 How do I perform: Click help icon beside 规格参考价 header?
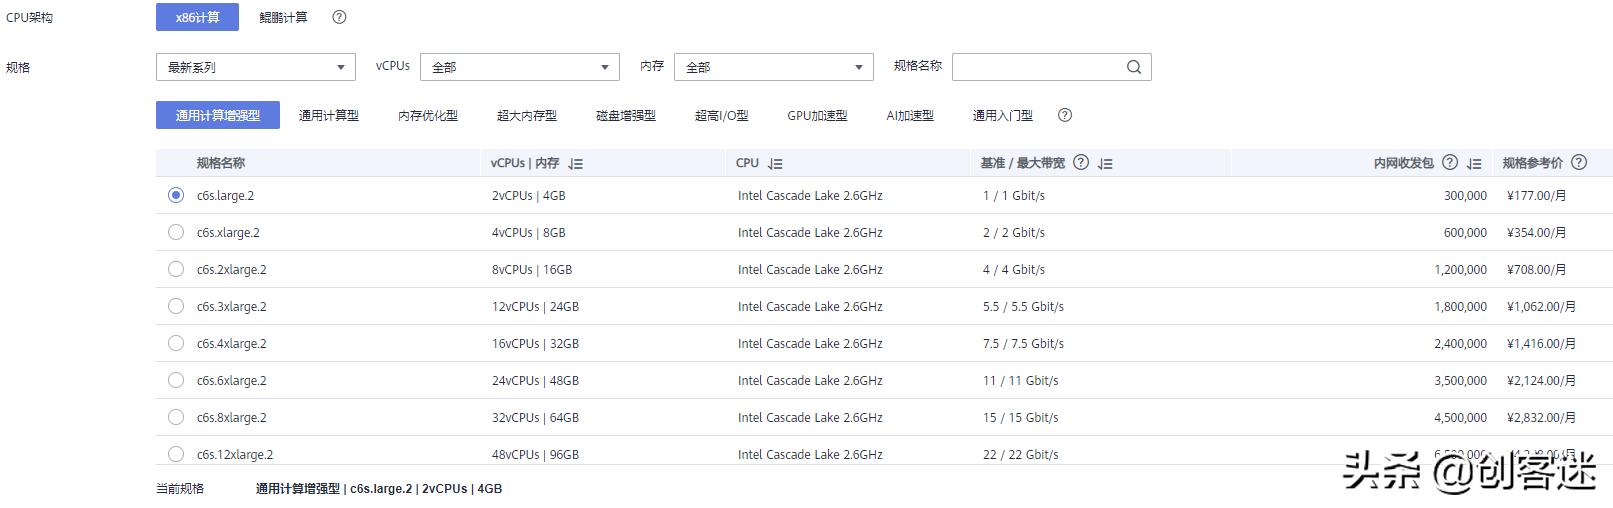click(x=1579, y=162)
